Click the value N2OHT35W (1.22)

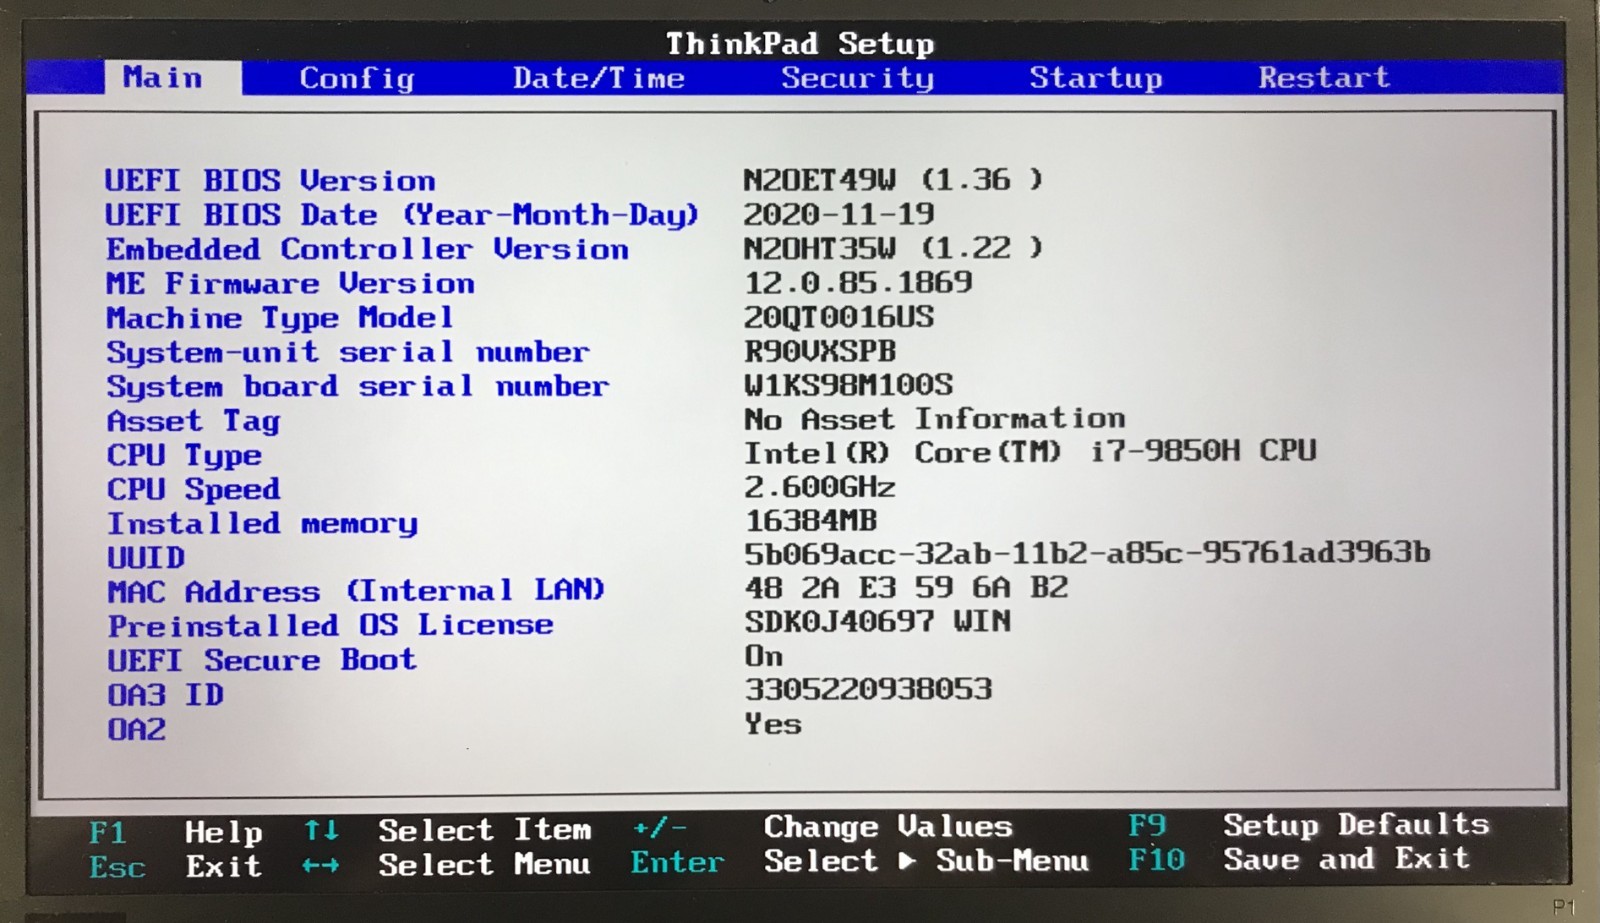[893, 248]
